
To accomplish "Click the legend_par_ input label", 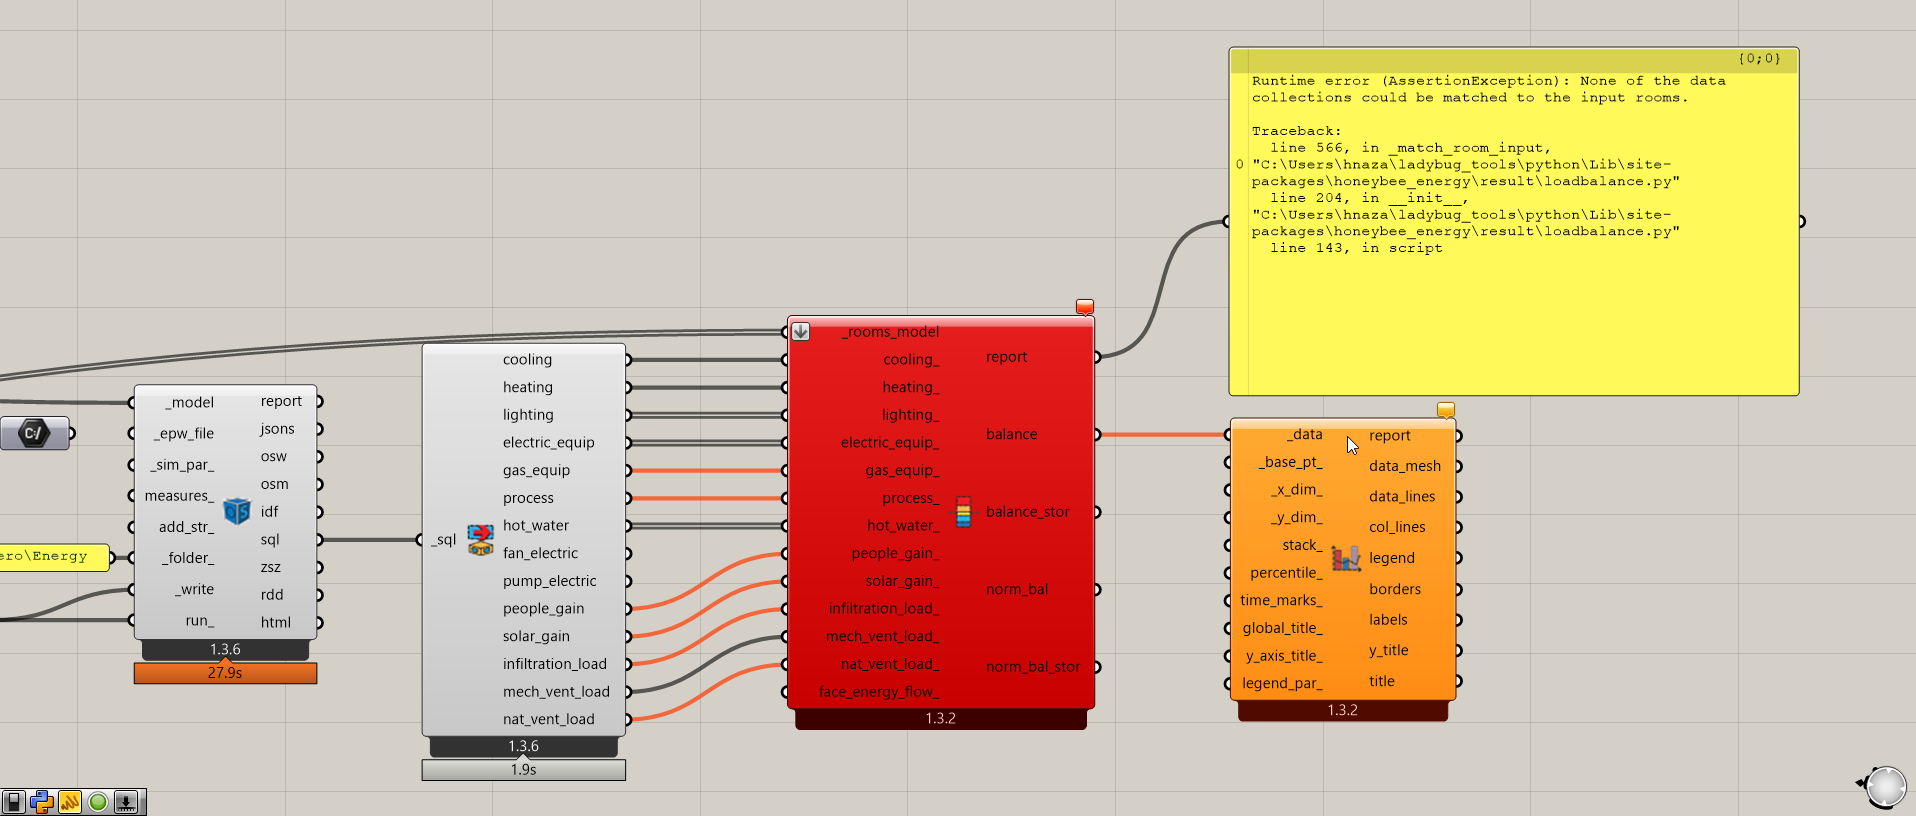I will (1282, 683).
